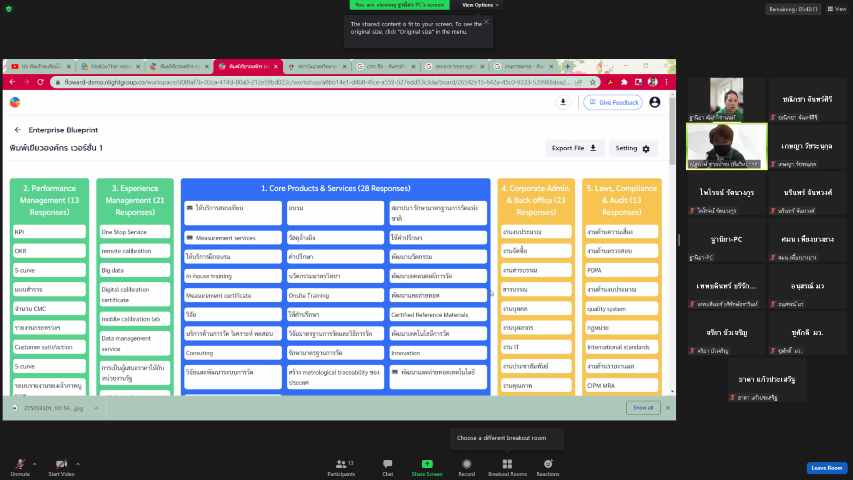Click the Record icon
The image size is (853, 480).
click(467, 464)
